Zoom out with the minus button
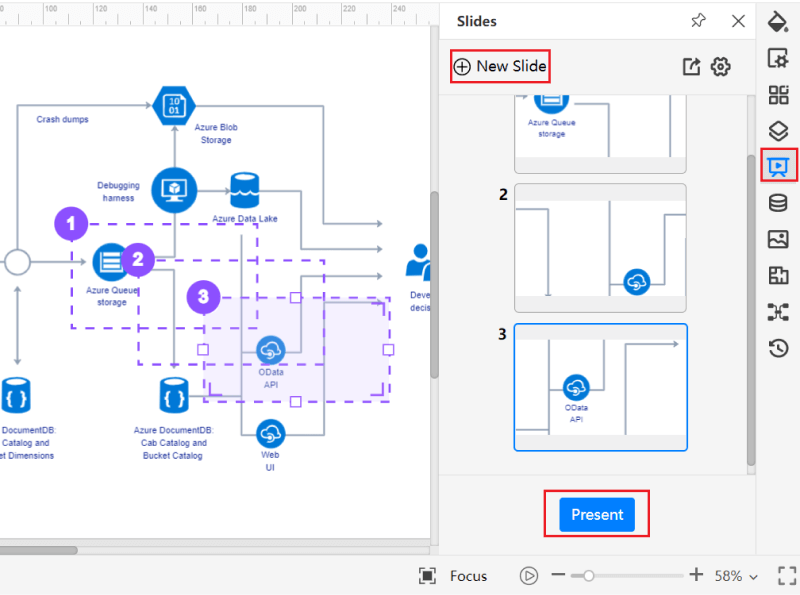 pyautogui.click(x=558, y=575)
